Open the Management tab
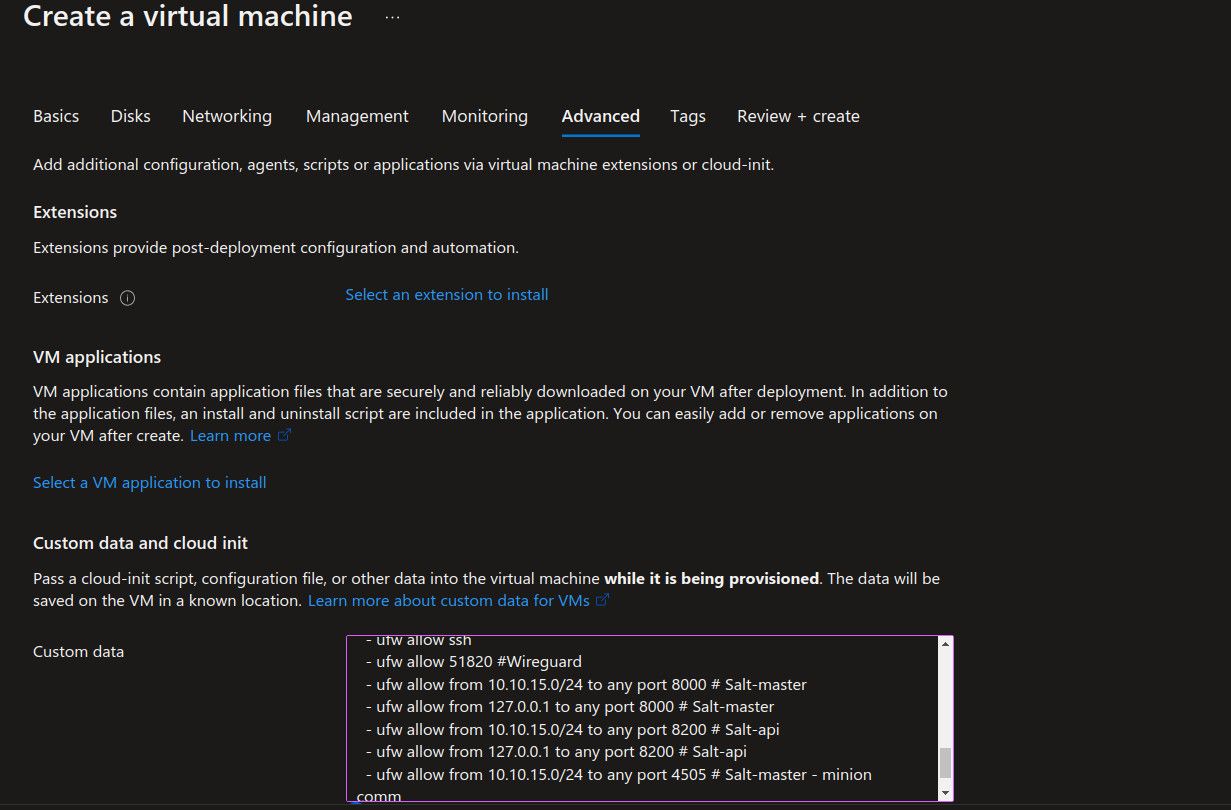Screen dimensions: 1231x810 click(356, 116)
